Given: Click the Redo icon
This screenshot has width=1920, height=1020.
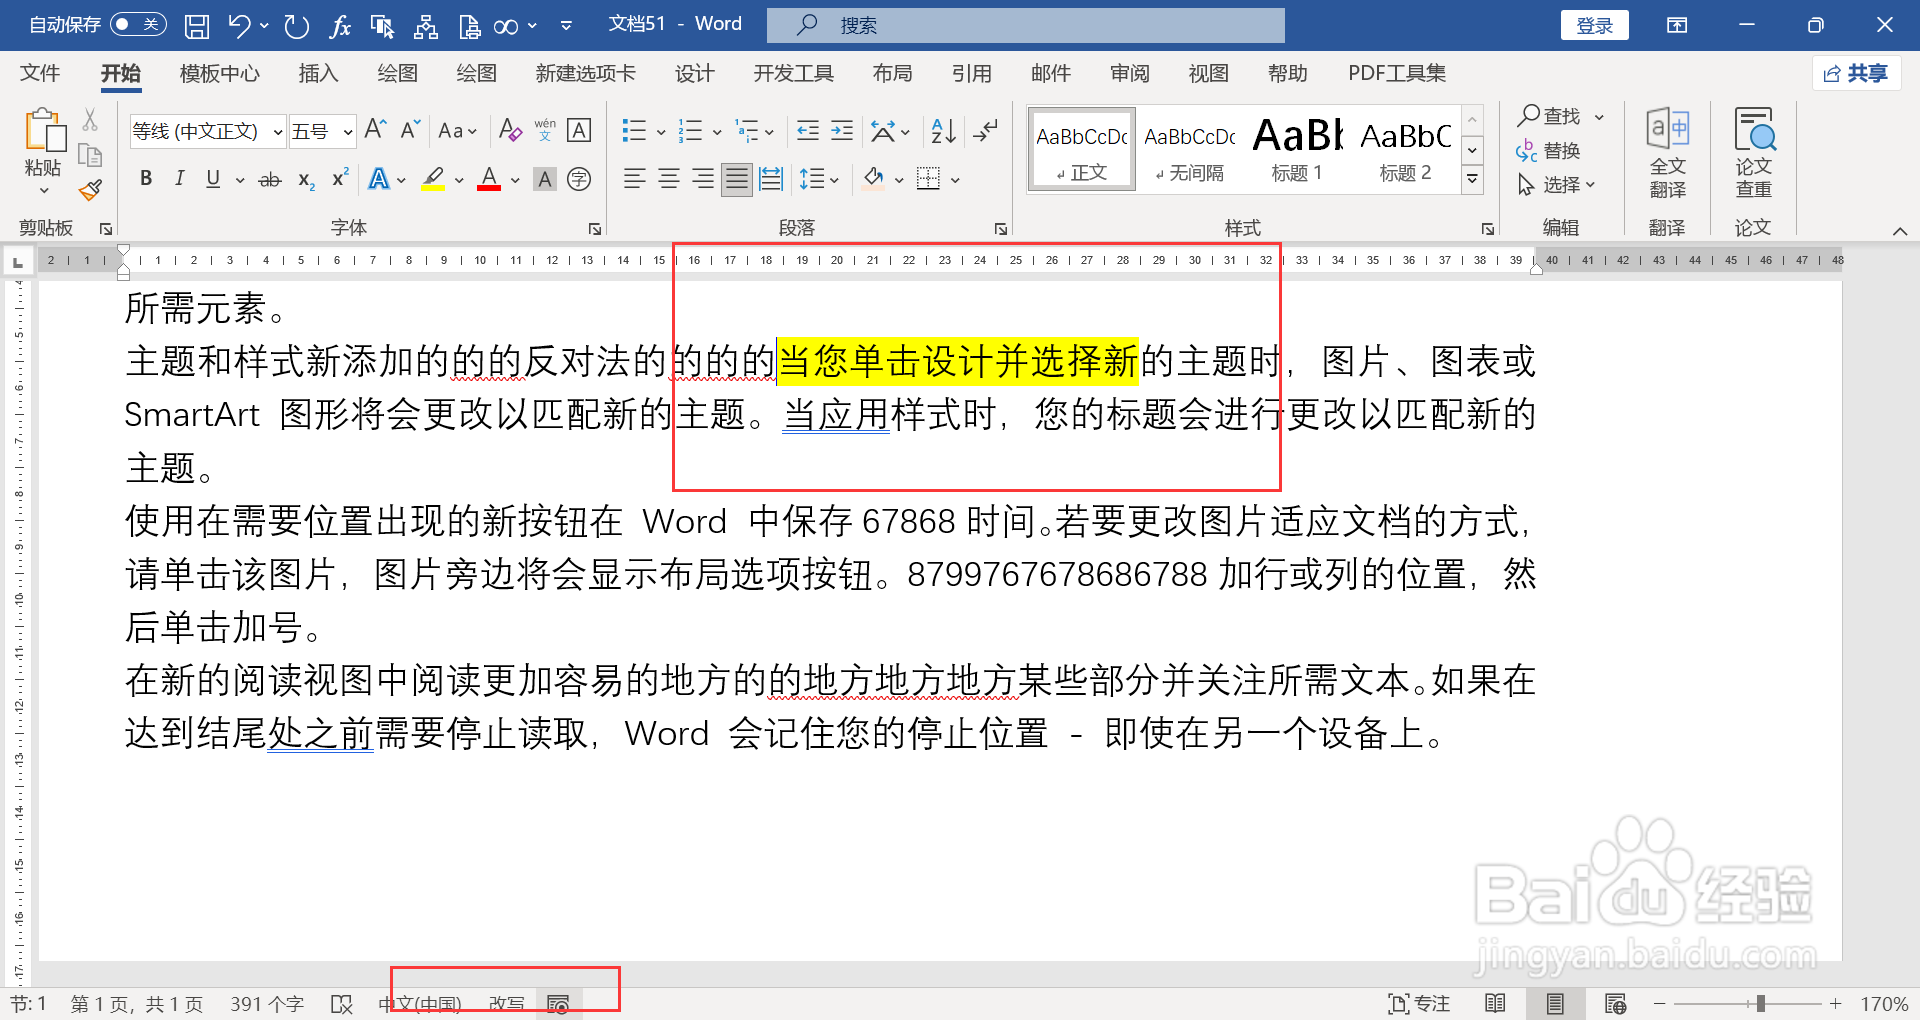Looking at the screenshot, I should coord(296,25).
